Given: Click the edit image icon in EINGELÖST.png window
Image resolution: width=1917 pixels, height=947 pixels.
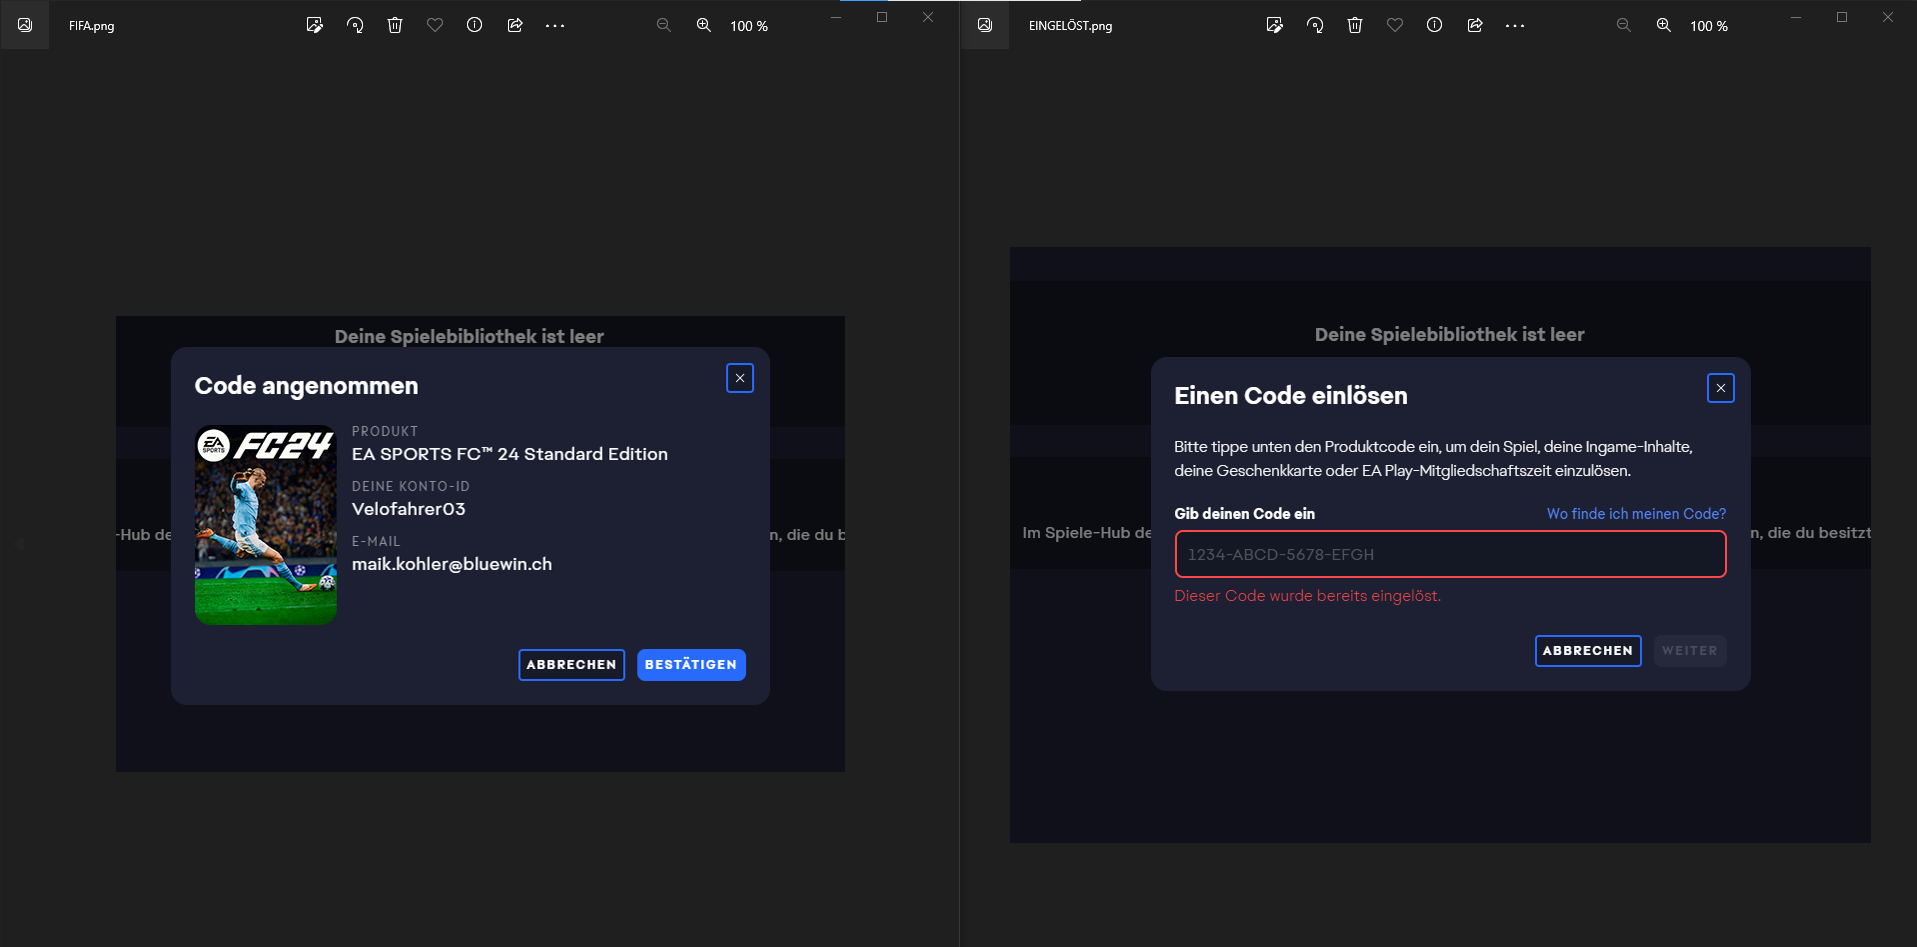Looking at the screenshot, I should 1274,26.
